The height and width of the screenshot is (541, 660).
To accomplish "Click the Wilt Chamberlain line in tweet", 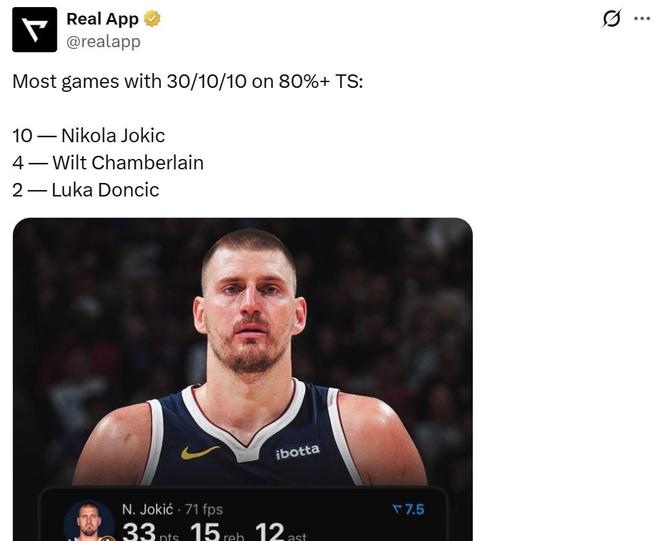I will tap(108, 163).
